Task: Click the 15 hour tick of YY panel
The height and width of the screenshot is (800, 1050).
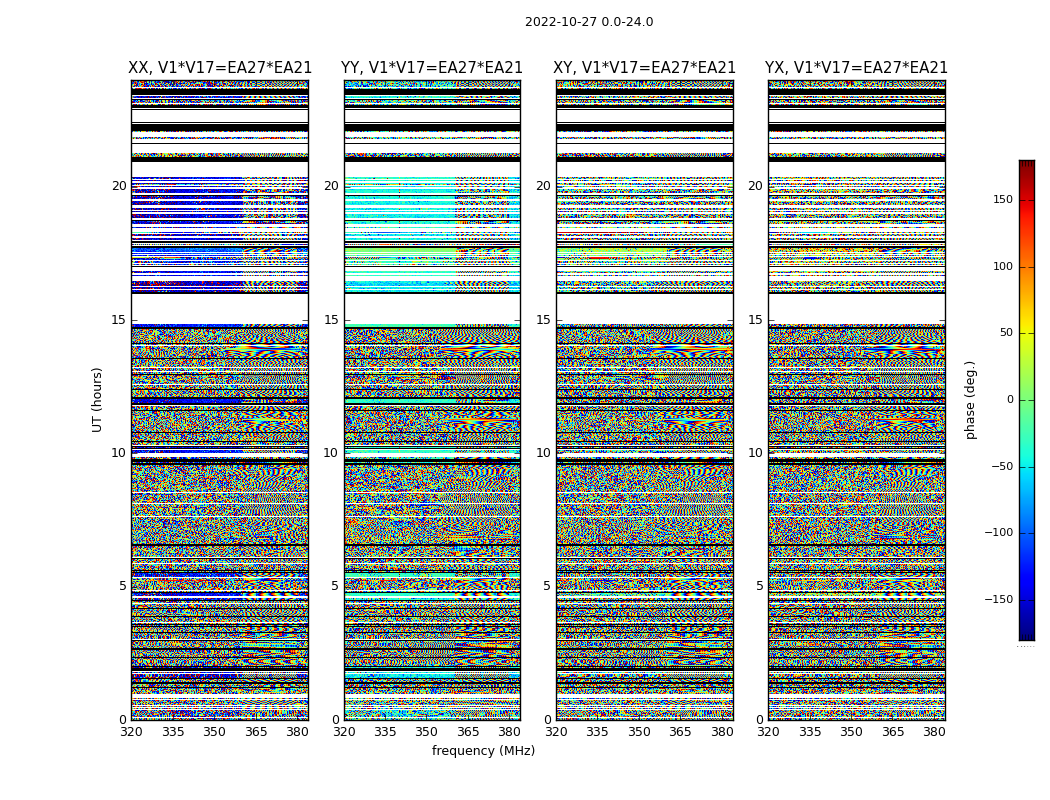Action: click(331, 320)
